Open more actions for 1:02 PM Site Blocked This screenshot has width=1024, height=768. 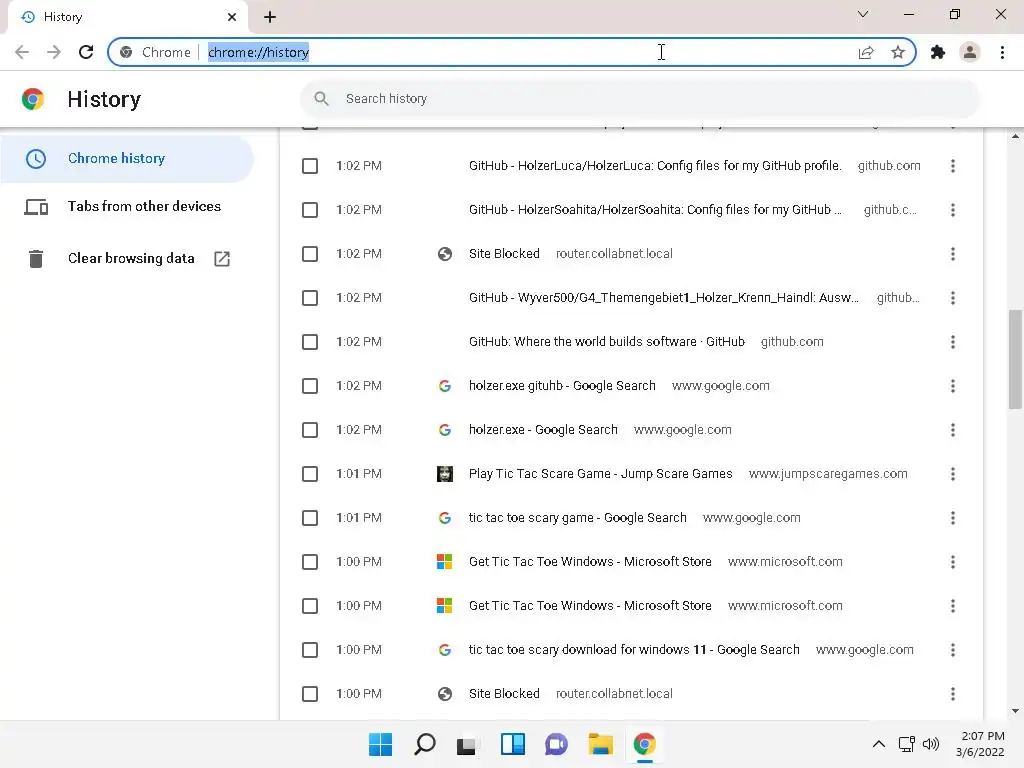953,254
